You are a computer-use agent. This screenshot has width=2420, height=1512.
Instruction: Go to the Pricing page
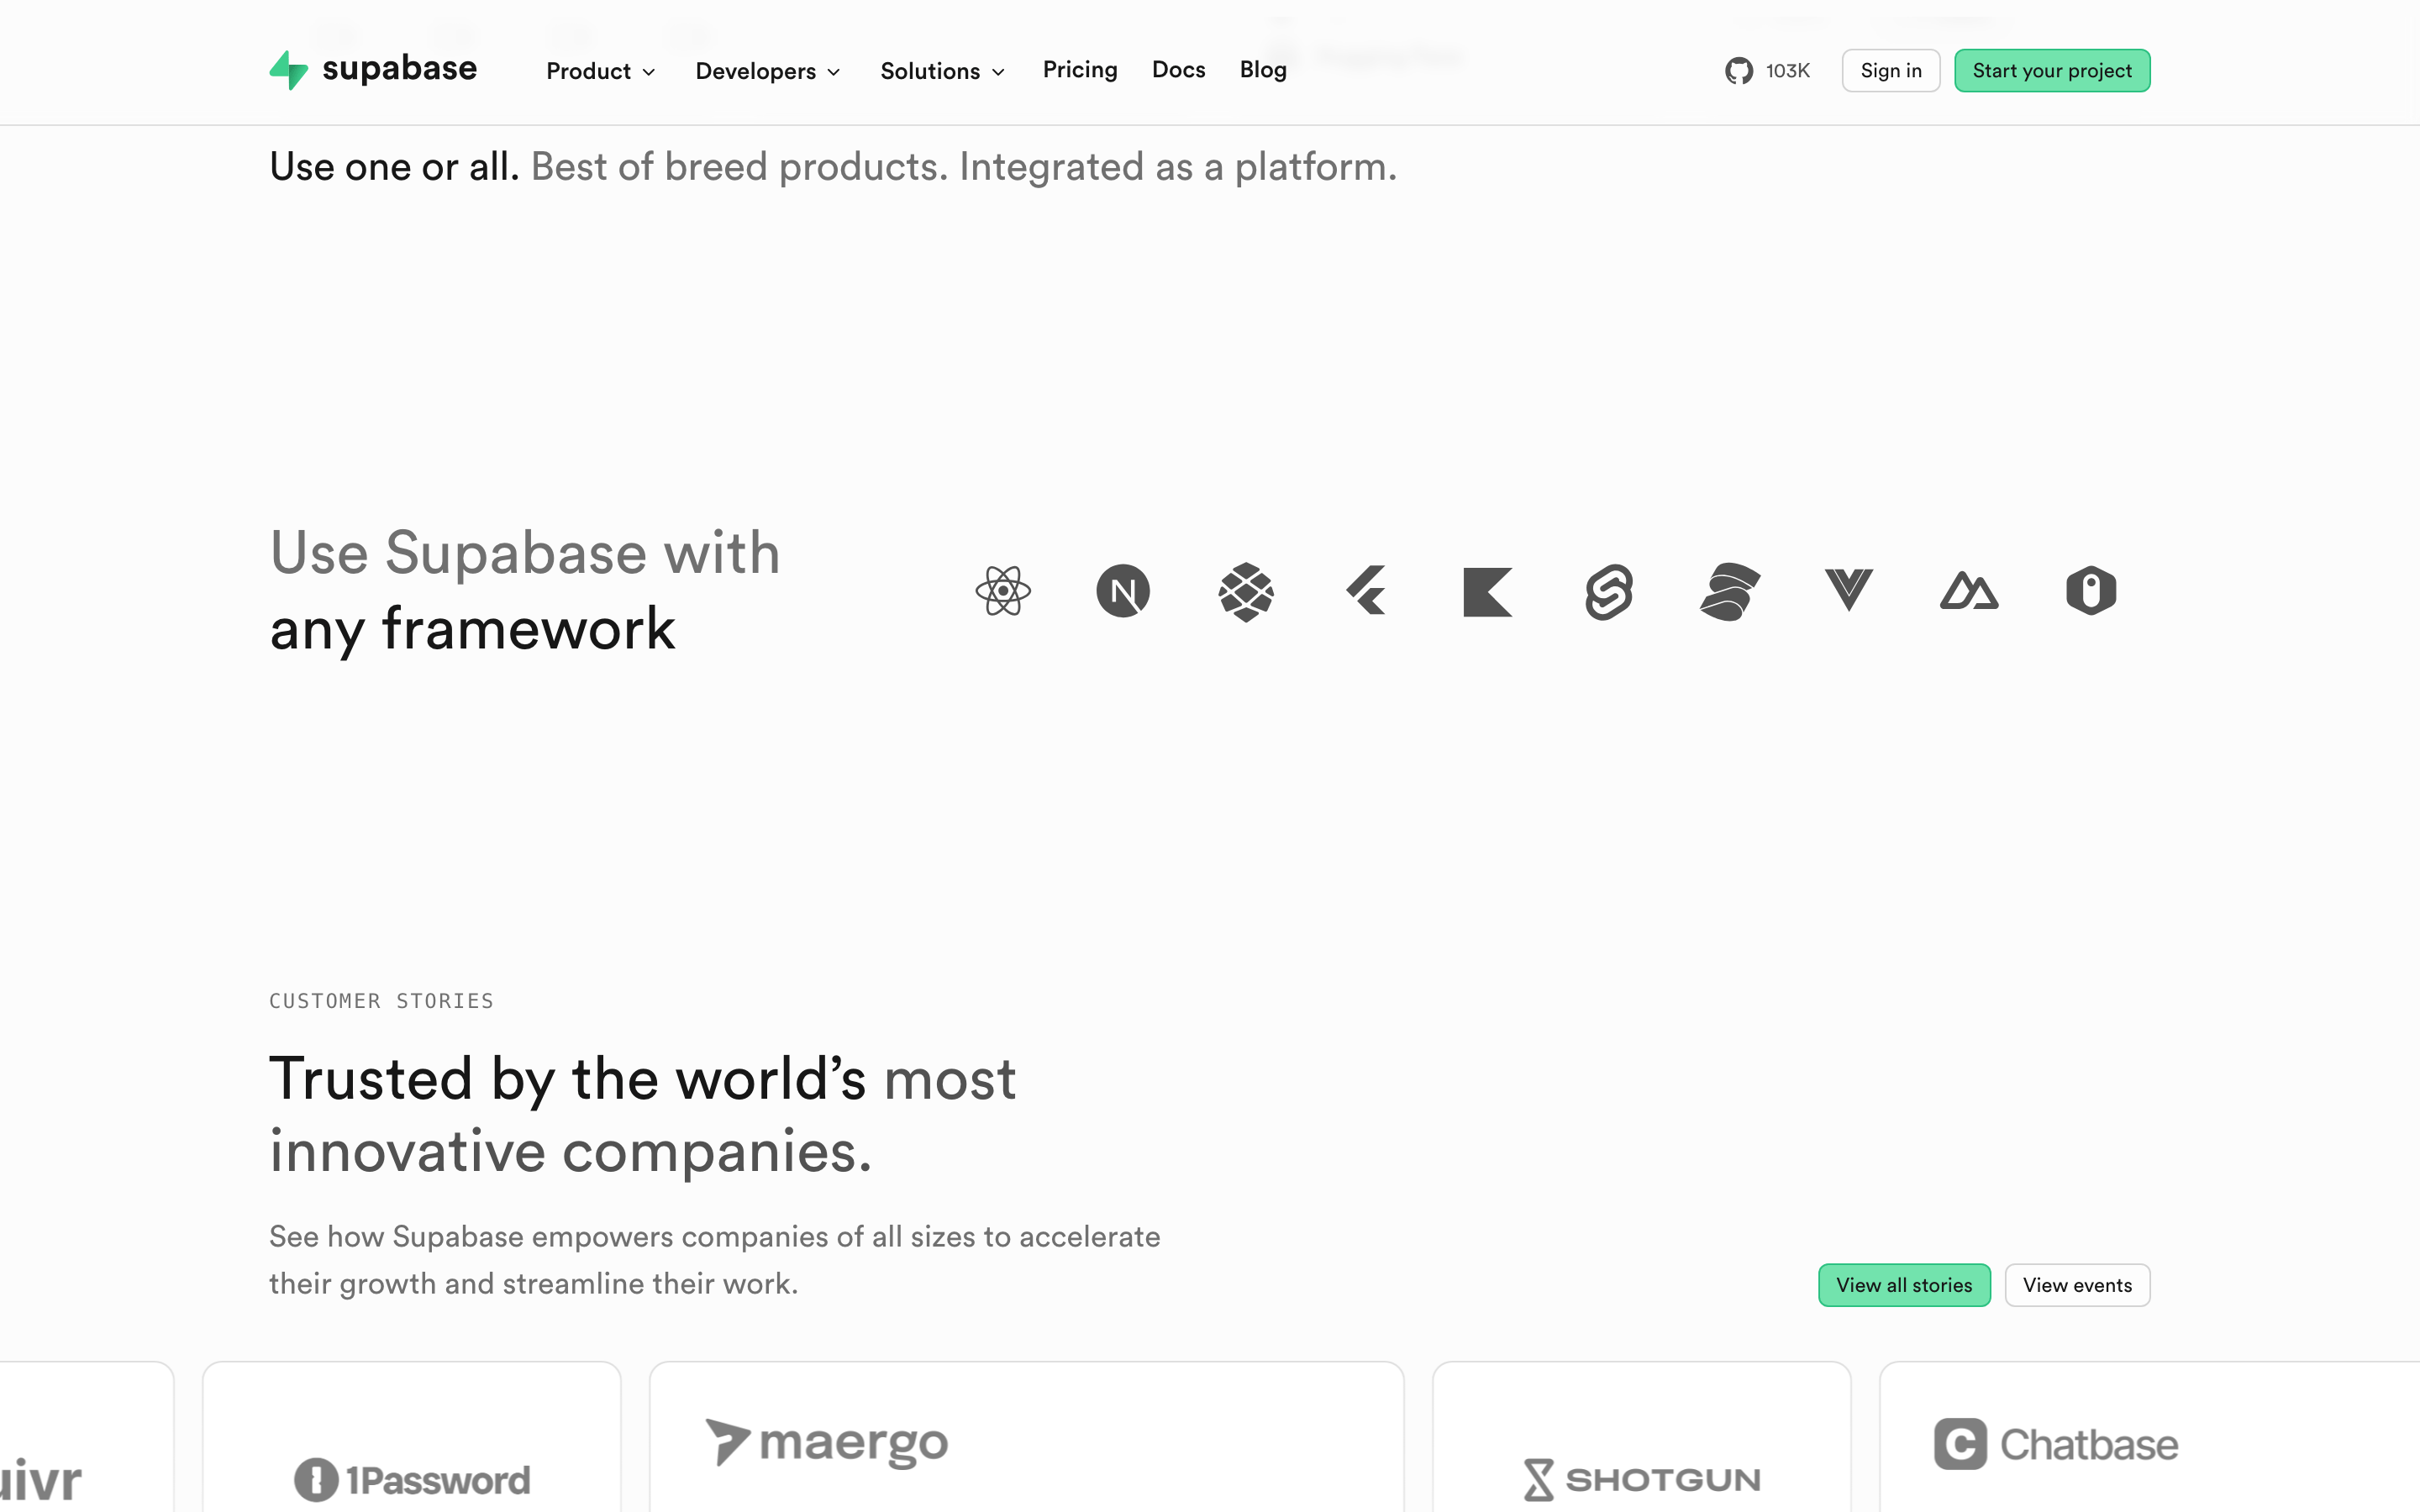(x=1080, y=70)
